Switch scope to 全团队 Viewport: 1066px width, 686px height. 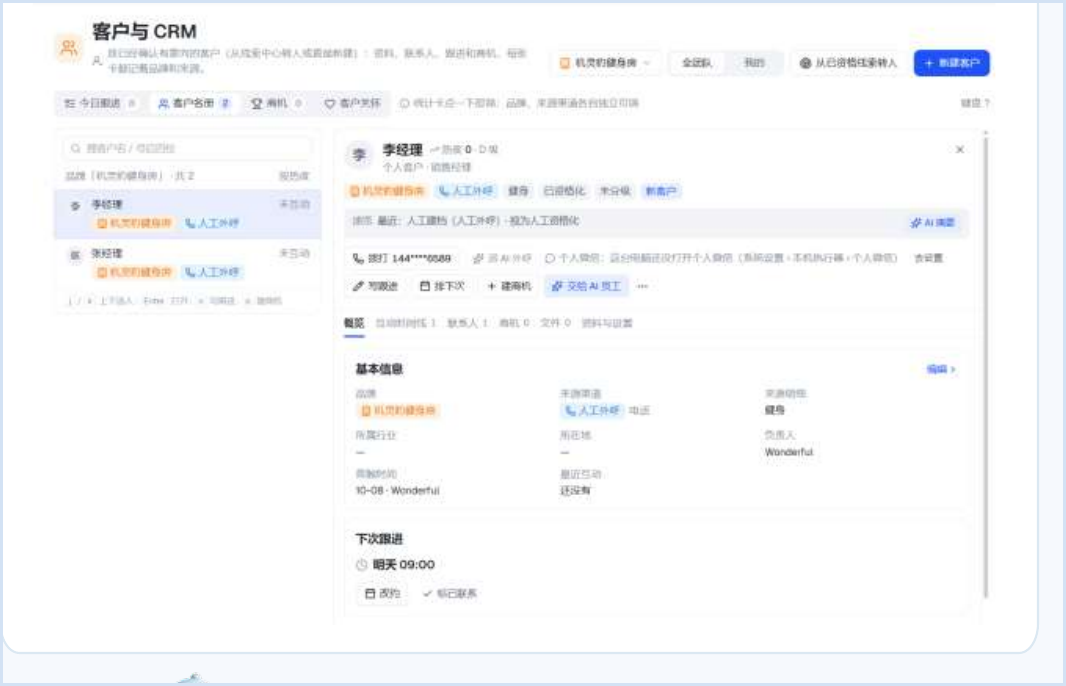click(x=697, y=63)
